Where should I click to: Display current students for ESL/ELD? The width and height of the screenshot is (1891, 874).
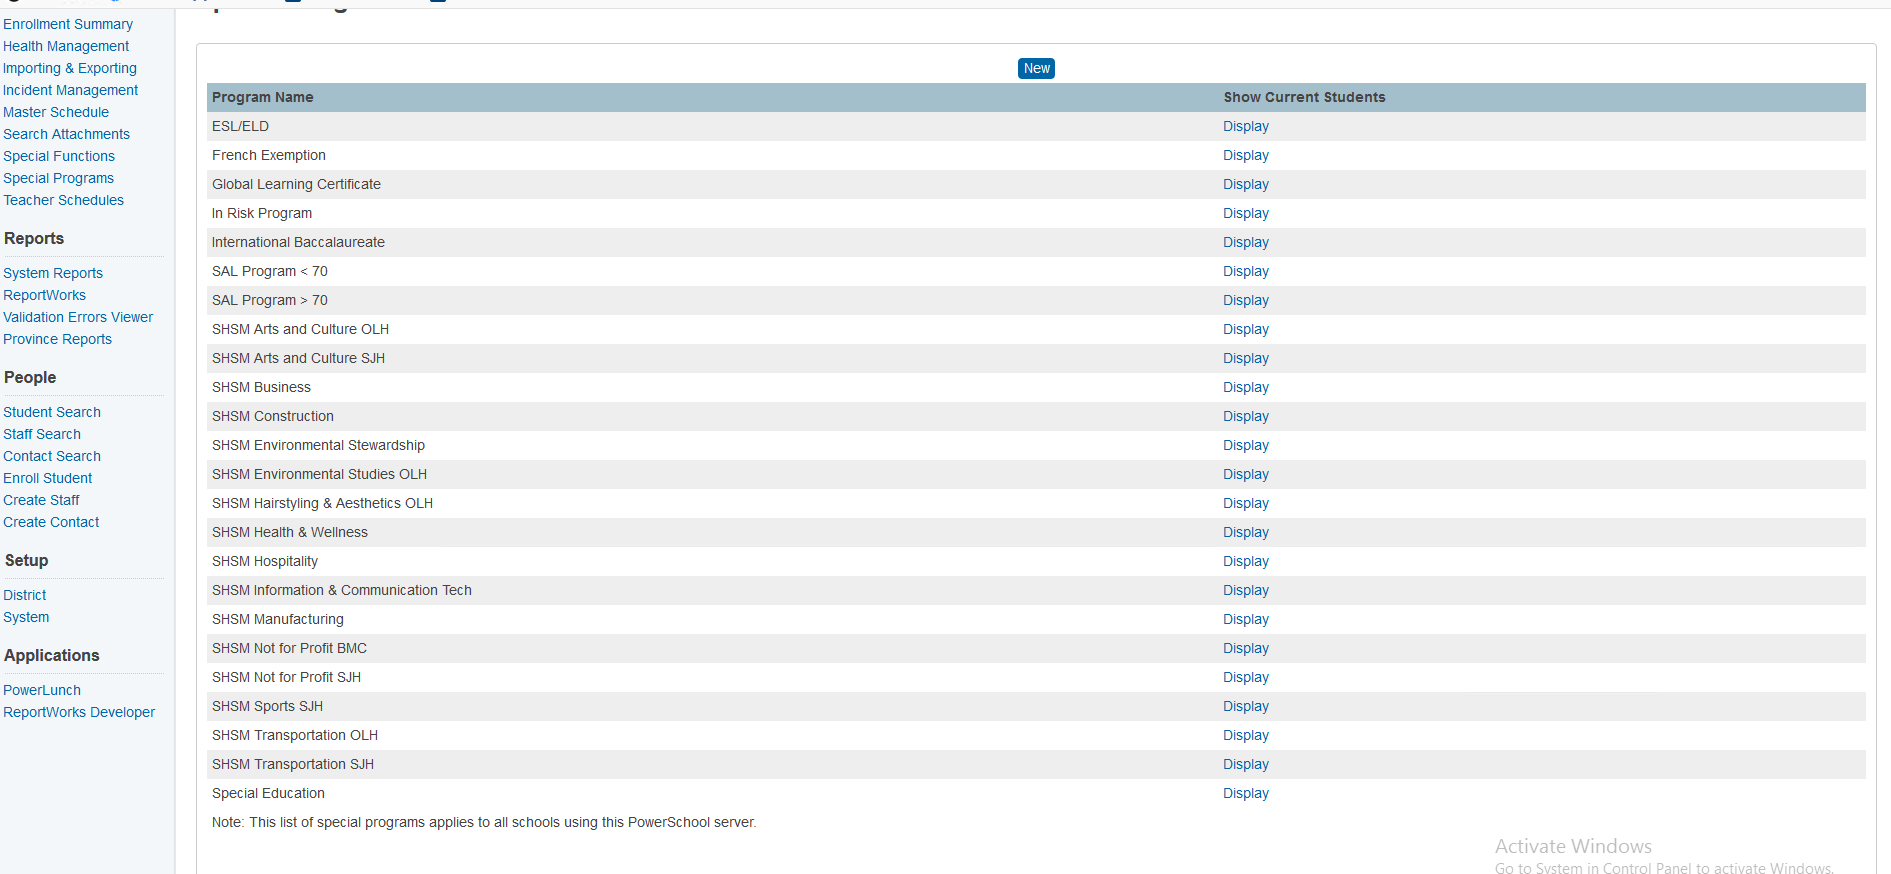[1245, 126]
